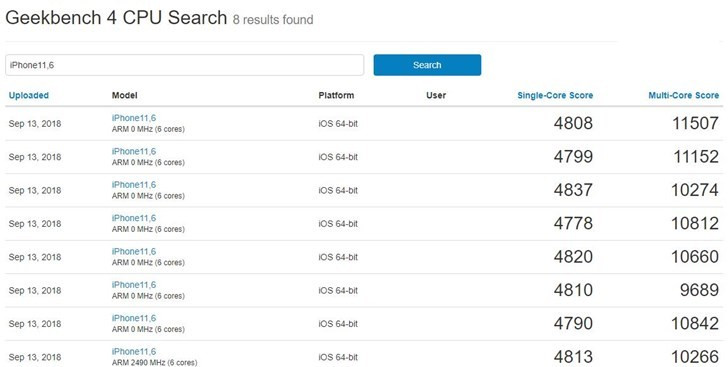Screen dimensions: 728x367
Task: Sort results by Uploaded column
Action: [29, 95]
